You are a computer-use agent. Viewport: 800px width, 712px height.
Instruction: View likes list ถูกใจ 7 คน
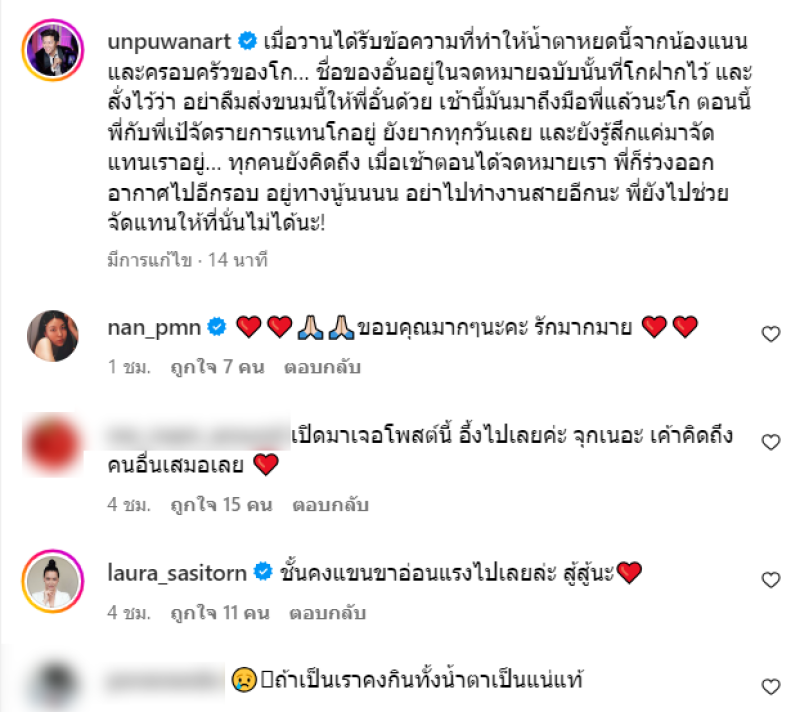(x=217, y=367)
